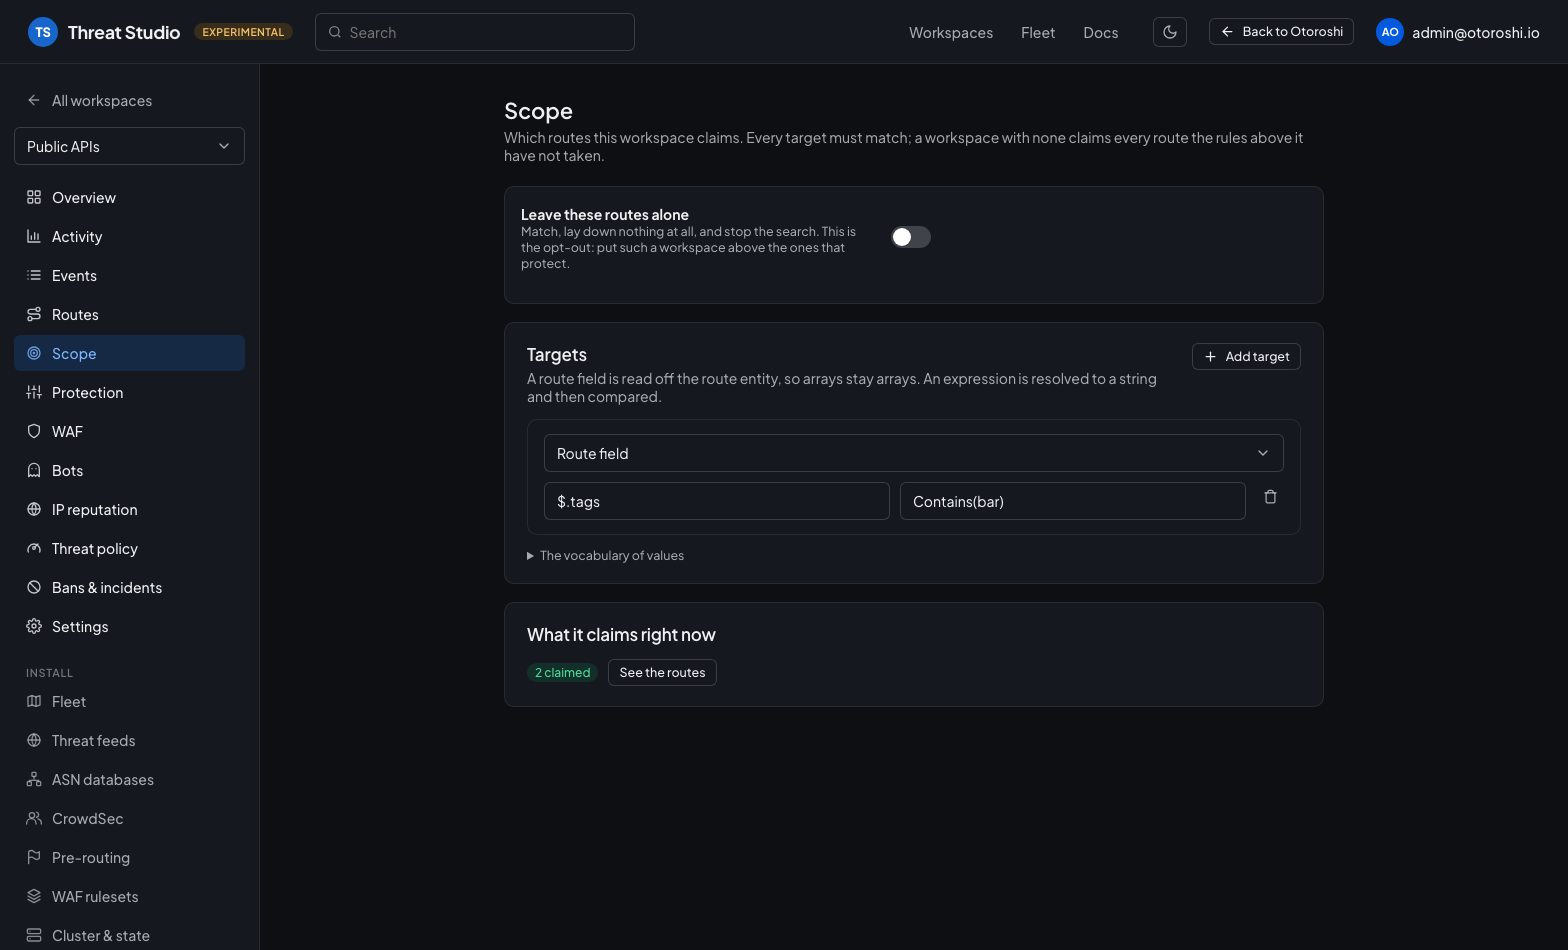Screen dimensions: 1568x950
Task: Open the Settings sidebar item
Action: (x=129, y=626)
